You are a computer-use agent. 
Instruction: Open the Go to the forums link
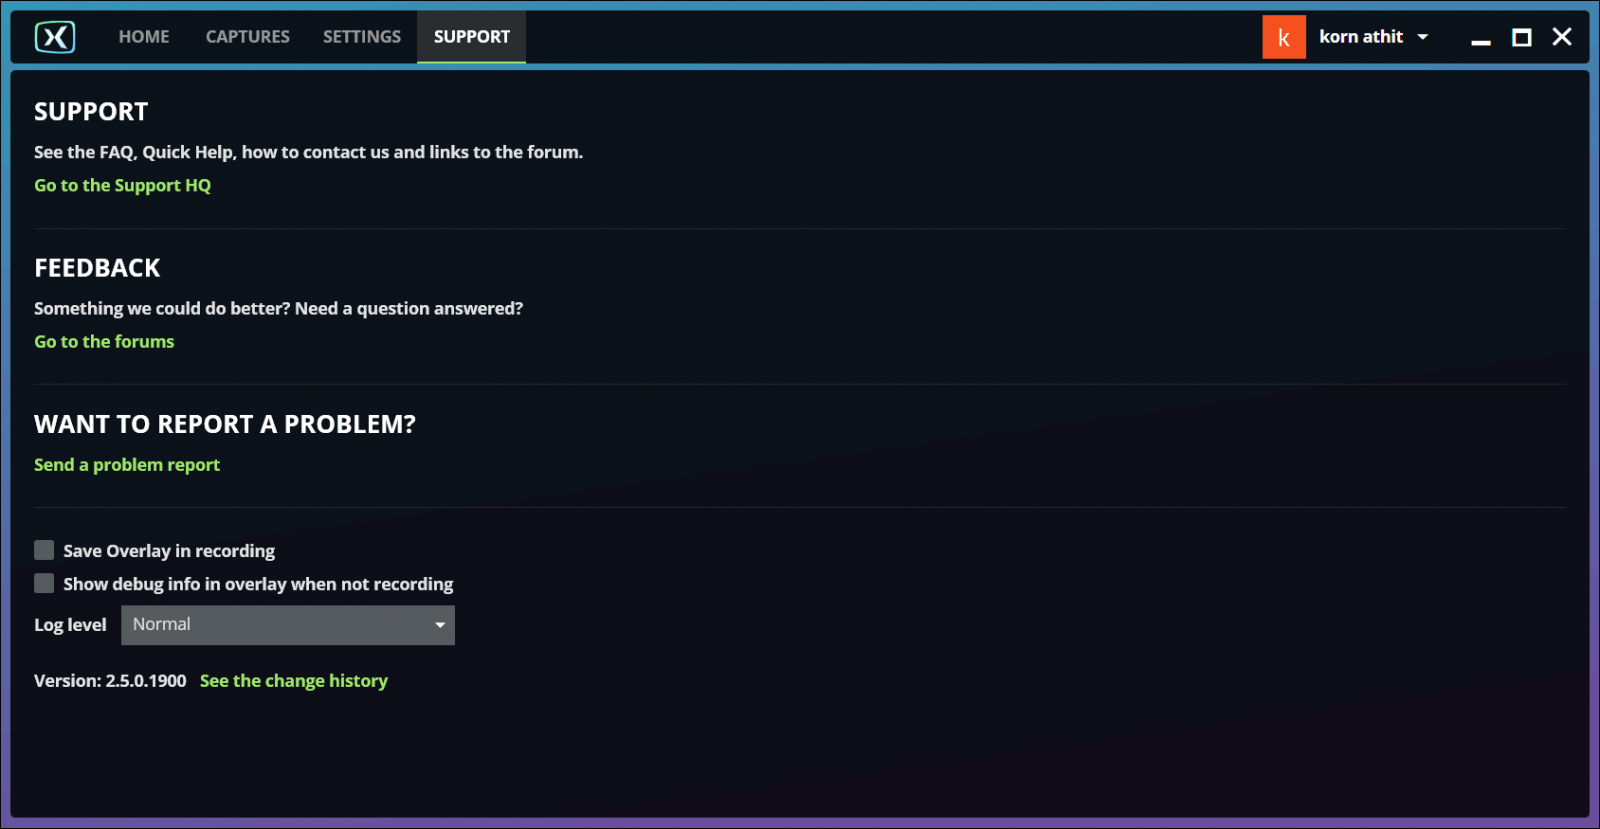pos(104,341)
